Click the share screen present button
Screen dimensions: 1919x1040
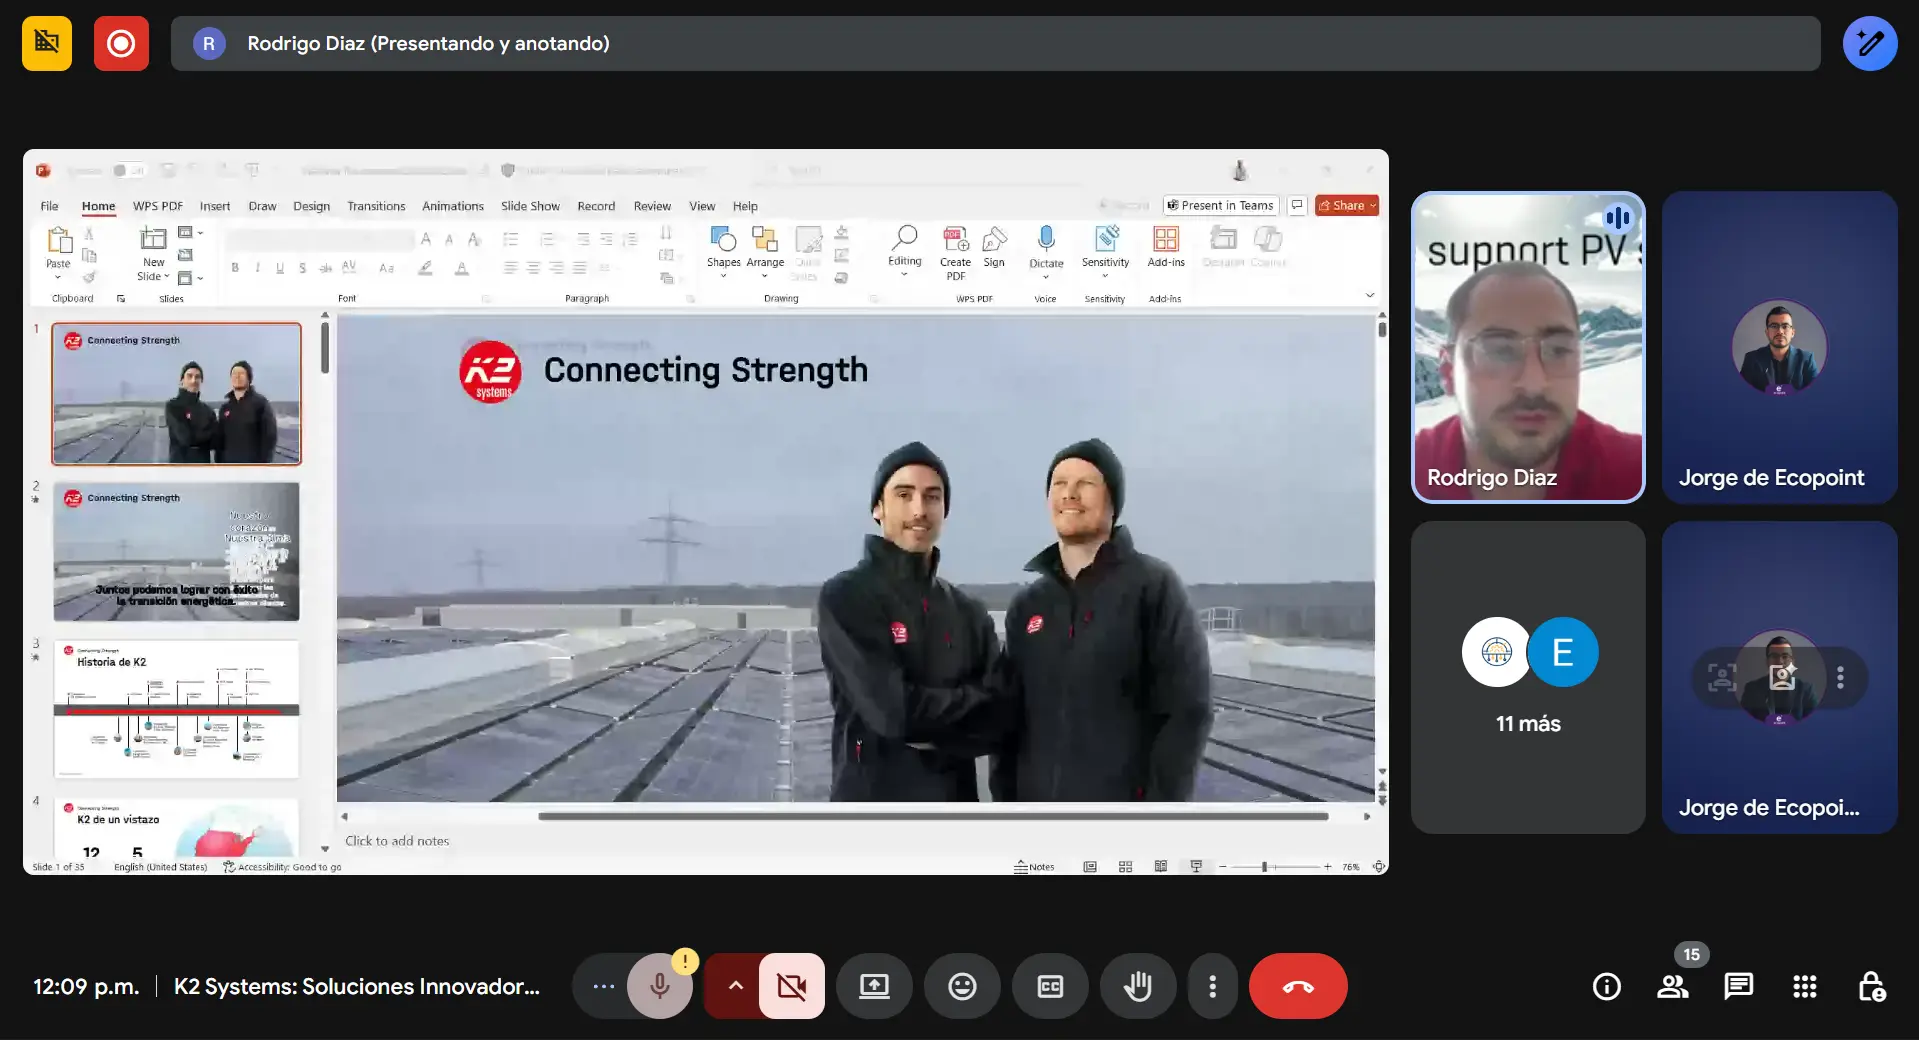click(874, 987)
